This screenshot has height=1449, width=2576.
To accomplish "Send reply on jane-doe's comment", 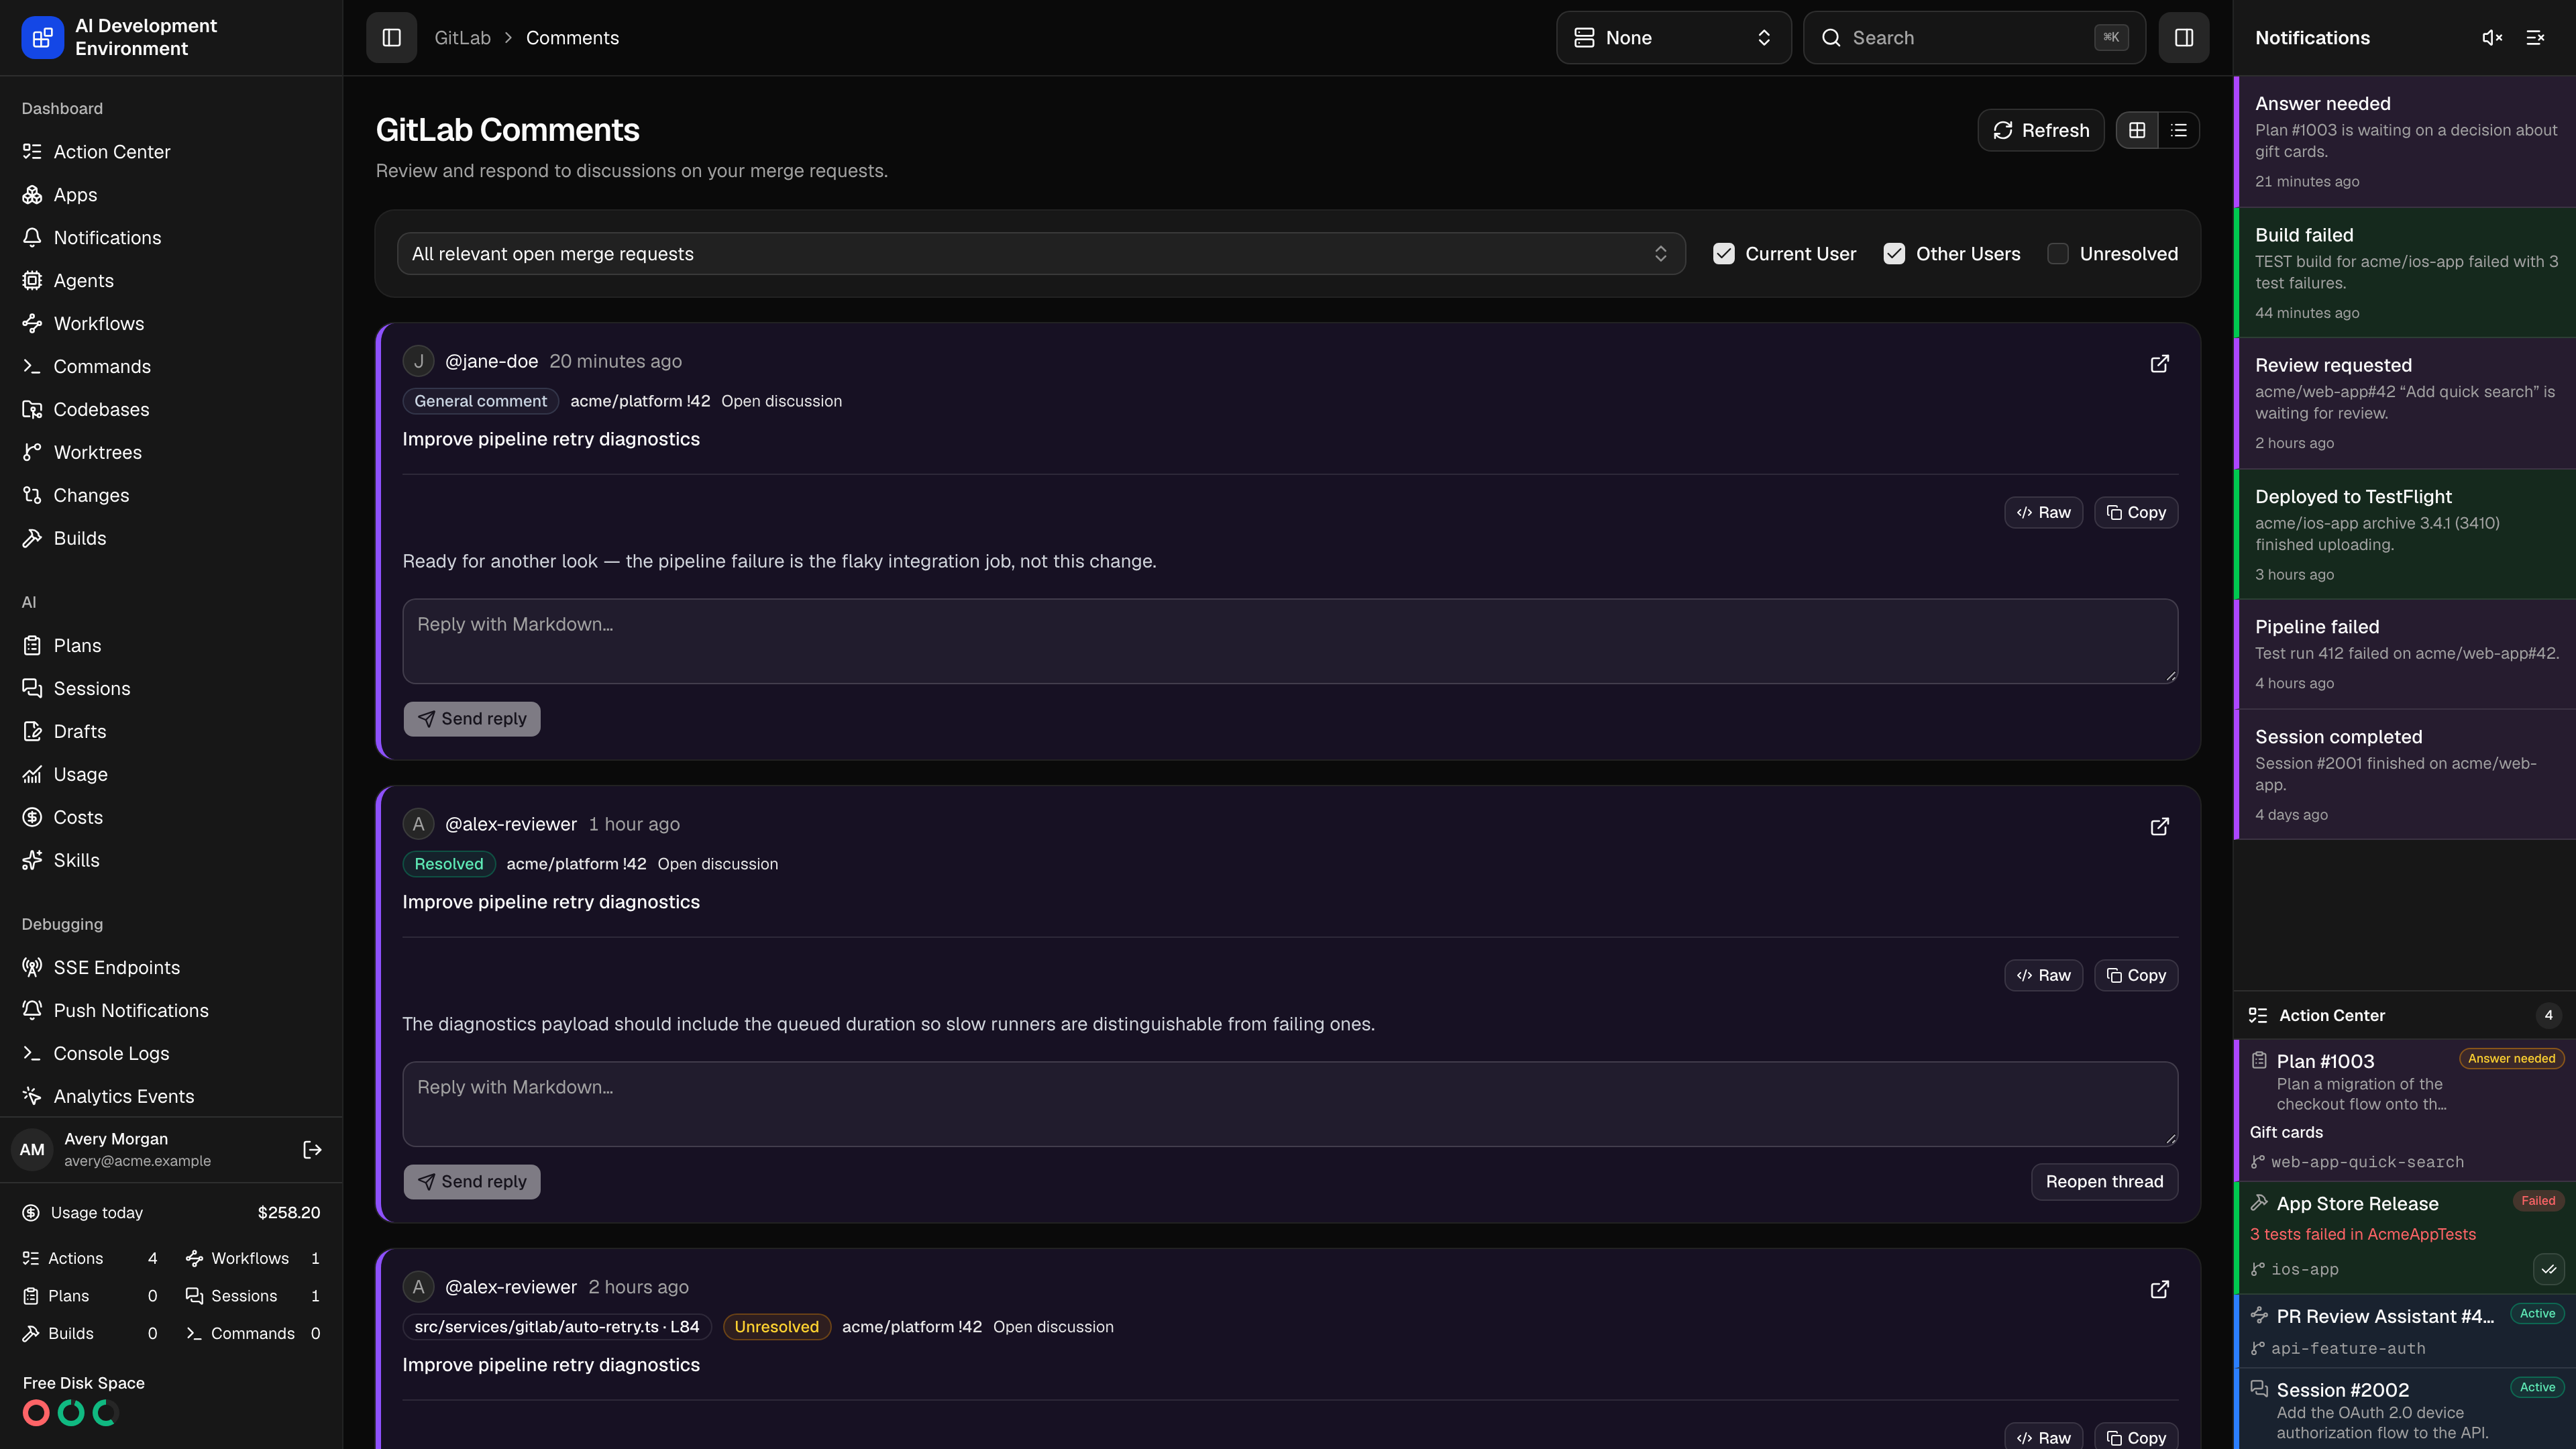I will [472, 719].
